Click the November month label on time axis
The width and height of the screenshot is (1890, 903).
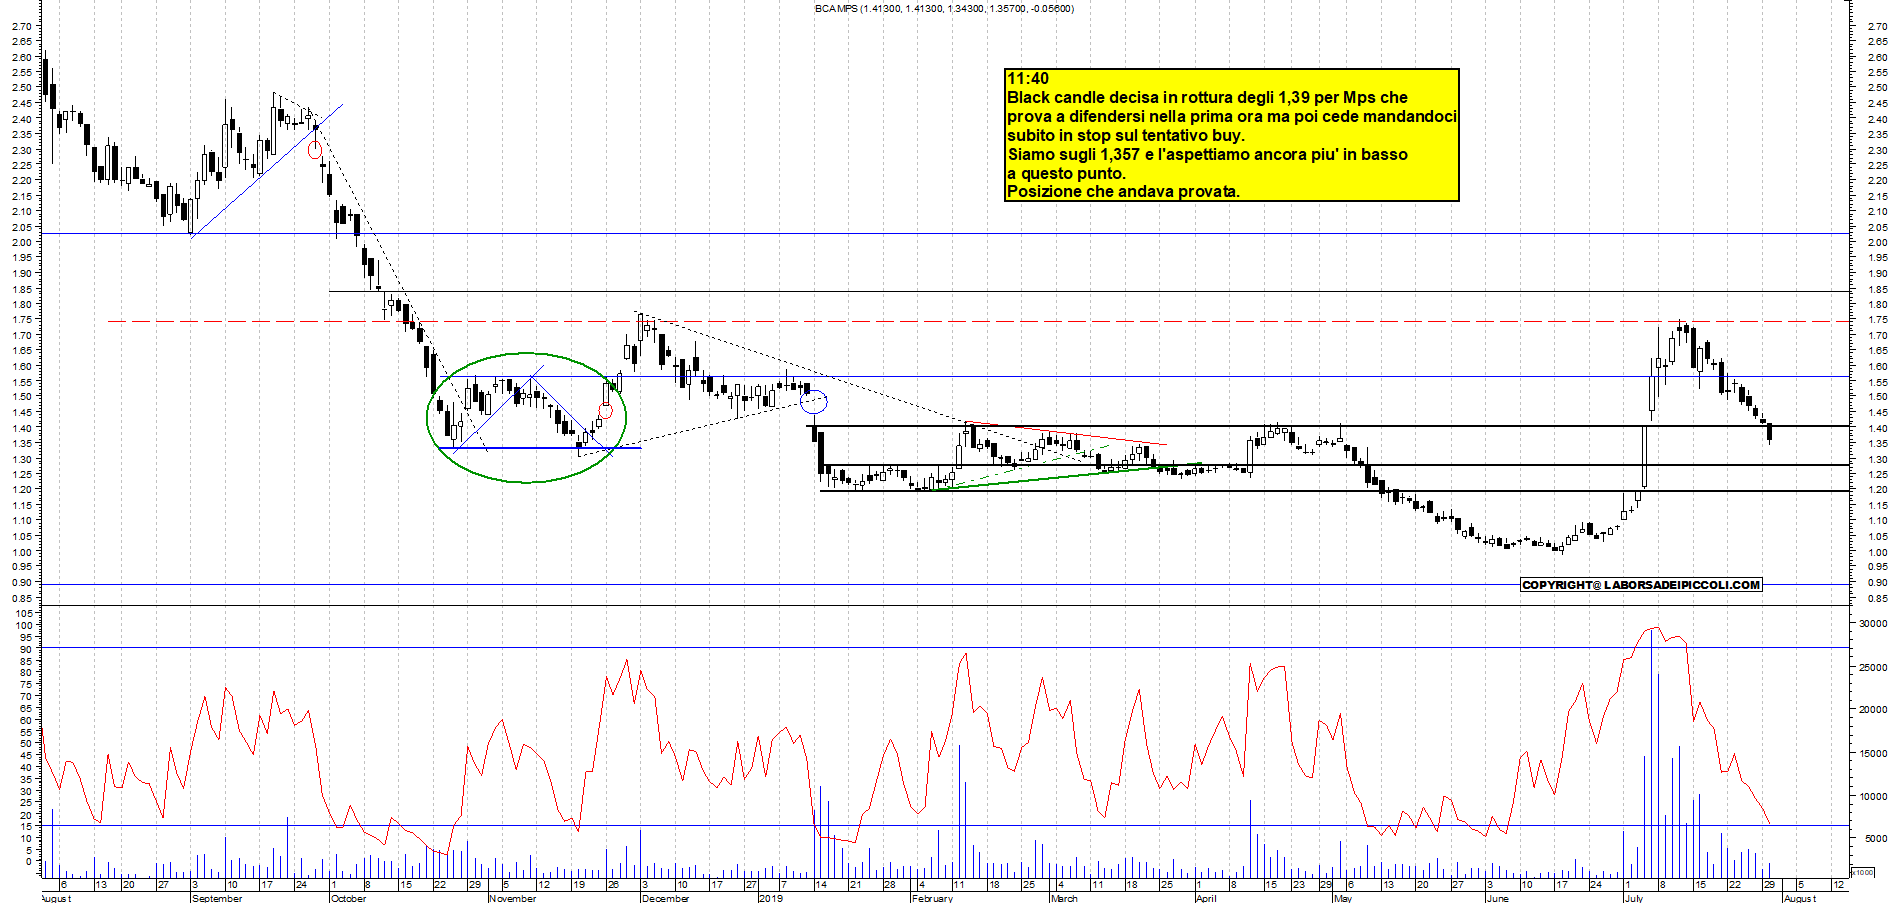click(x=513, y=898)
